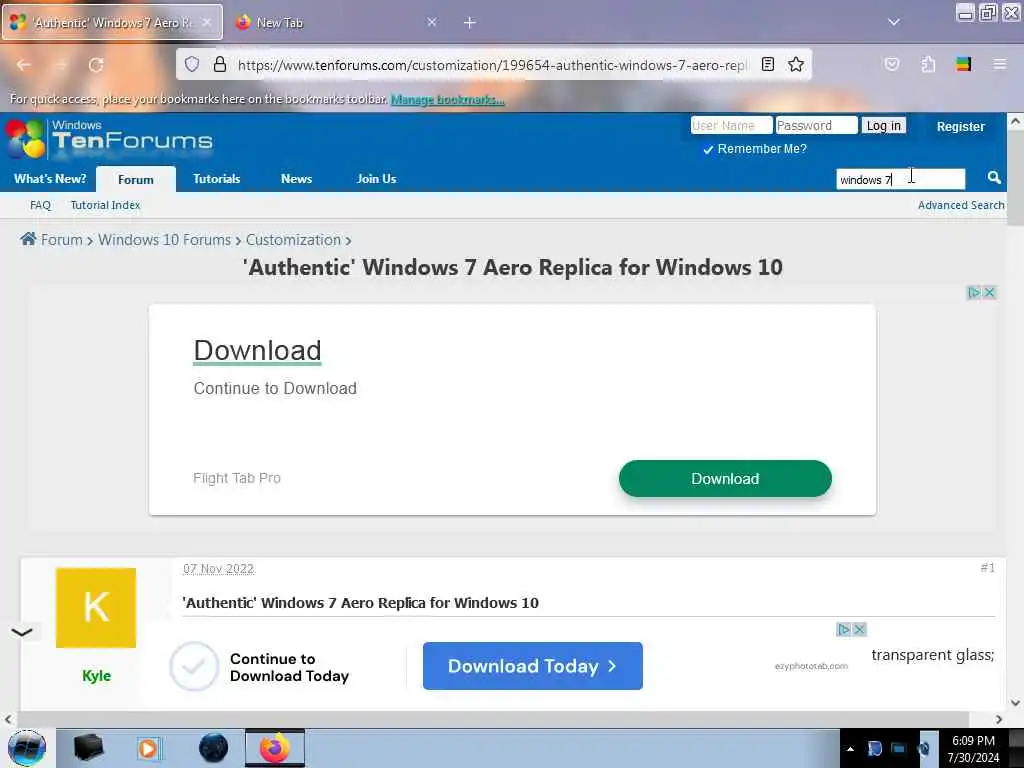Bookmark this page with the star icon
The height and width of the screenshot is (768, 1024).
click(x=795, y=64)
